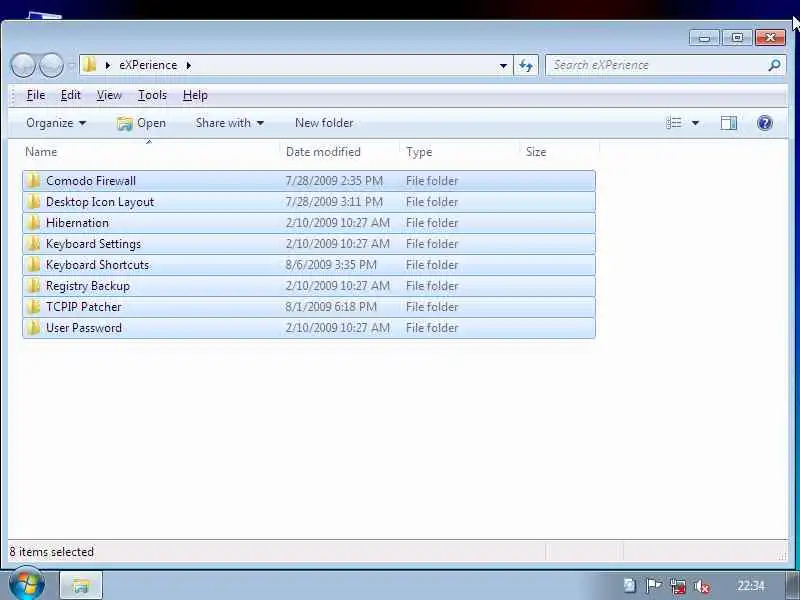Open the Tools menu

coord(152,95)
